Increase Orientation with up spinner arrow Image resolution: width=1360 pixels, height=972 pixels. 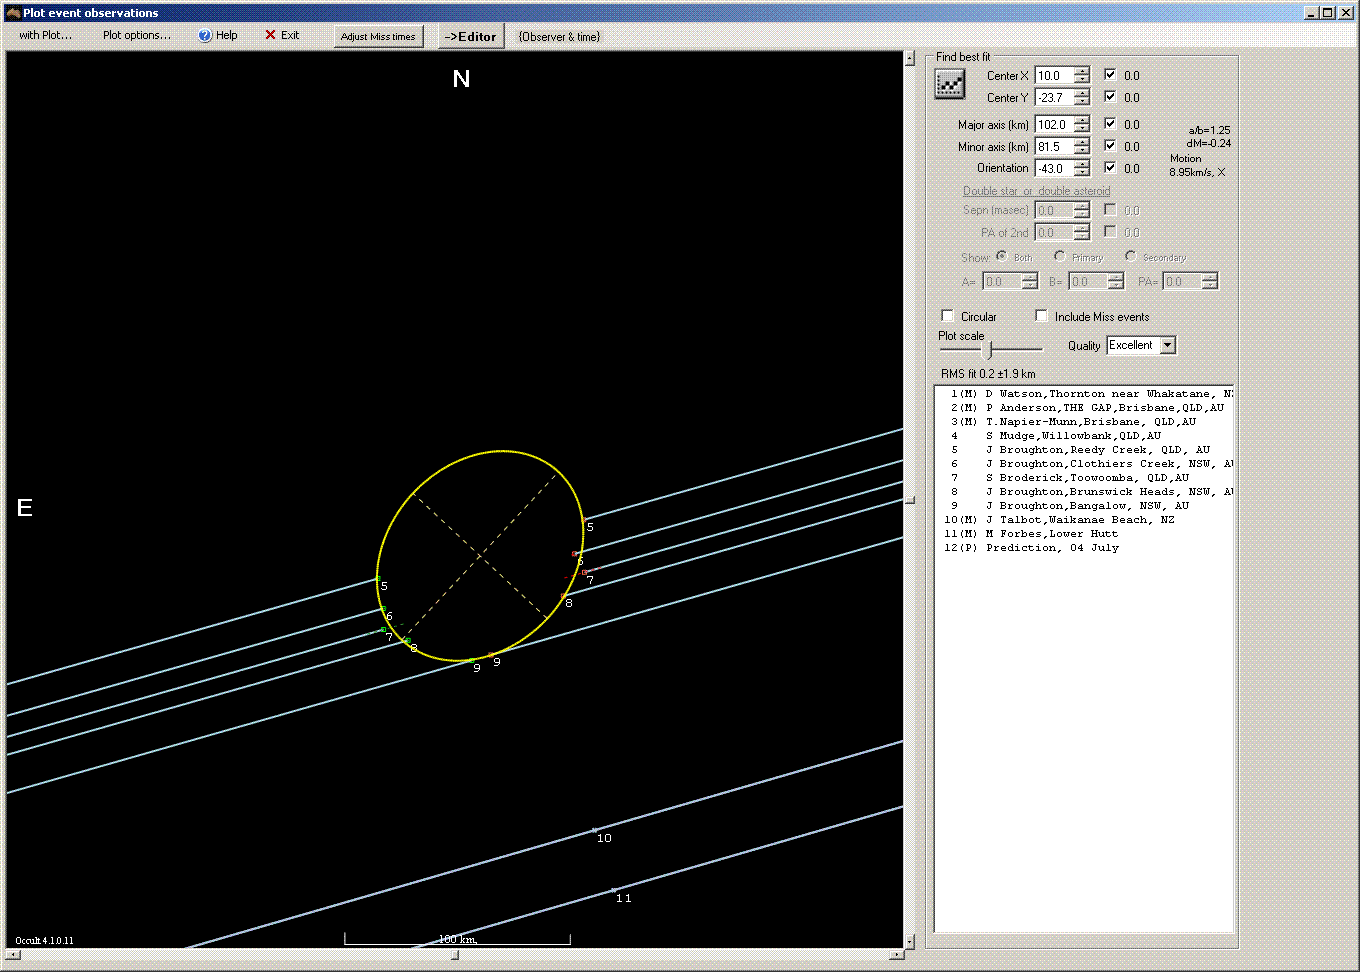(1082, 164)
